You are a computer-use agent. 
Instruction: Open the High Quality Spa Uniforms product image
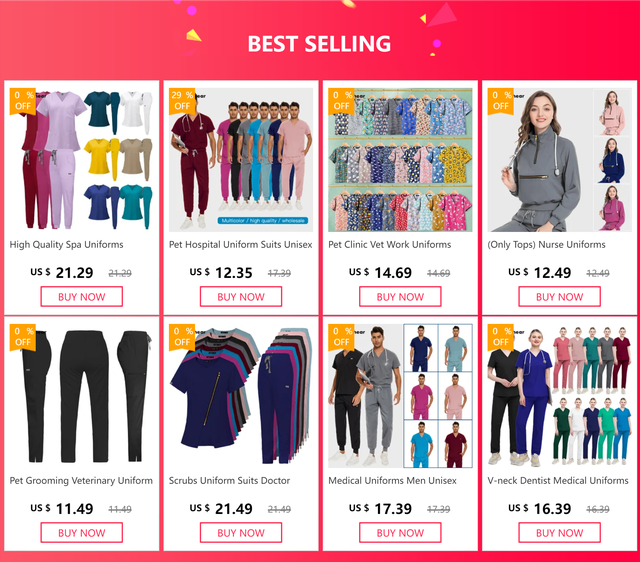coord(82,160)
